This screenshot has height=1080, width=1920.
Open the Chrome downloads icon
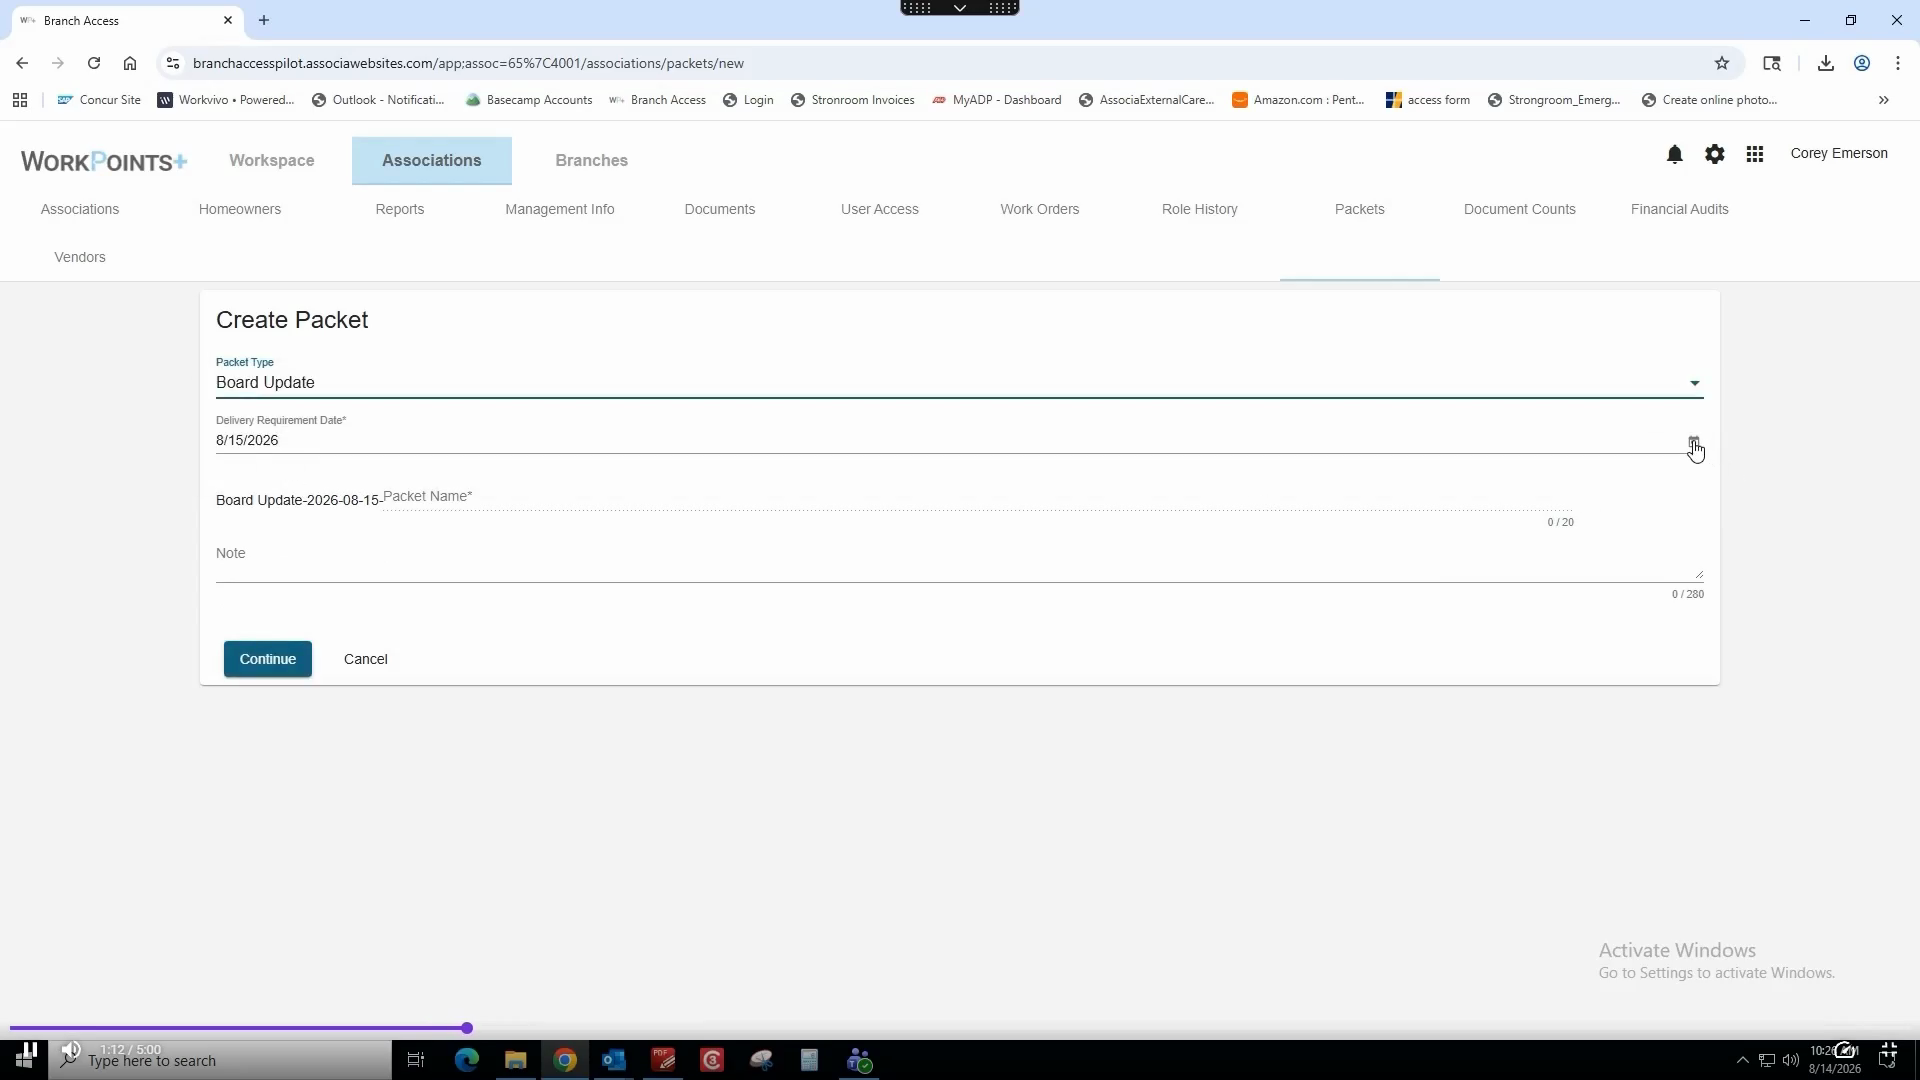pyautogui.click(x=1826, y=63)
